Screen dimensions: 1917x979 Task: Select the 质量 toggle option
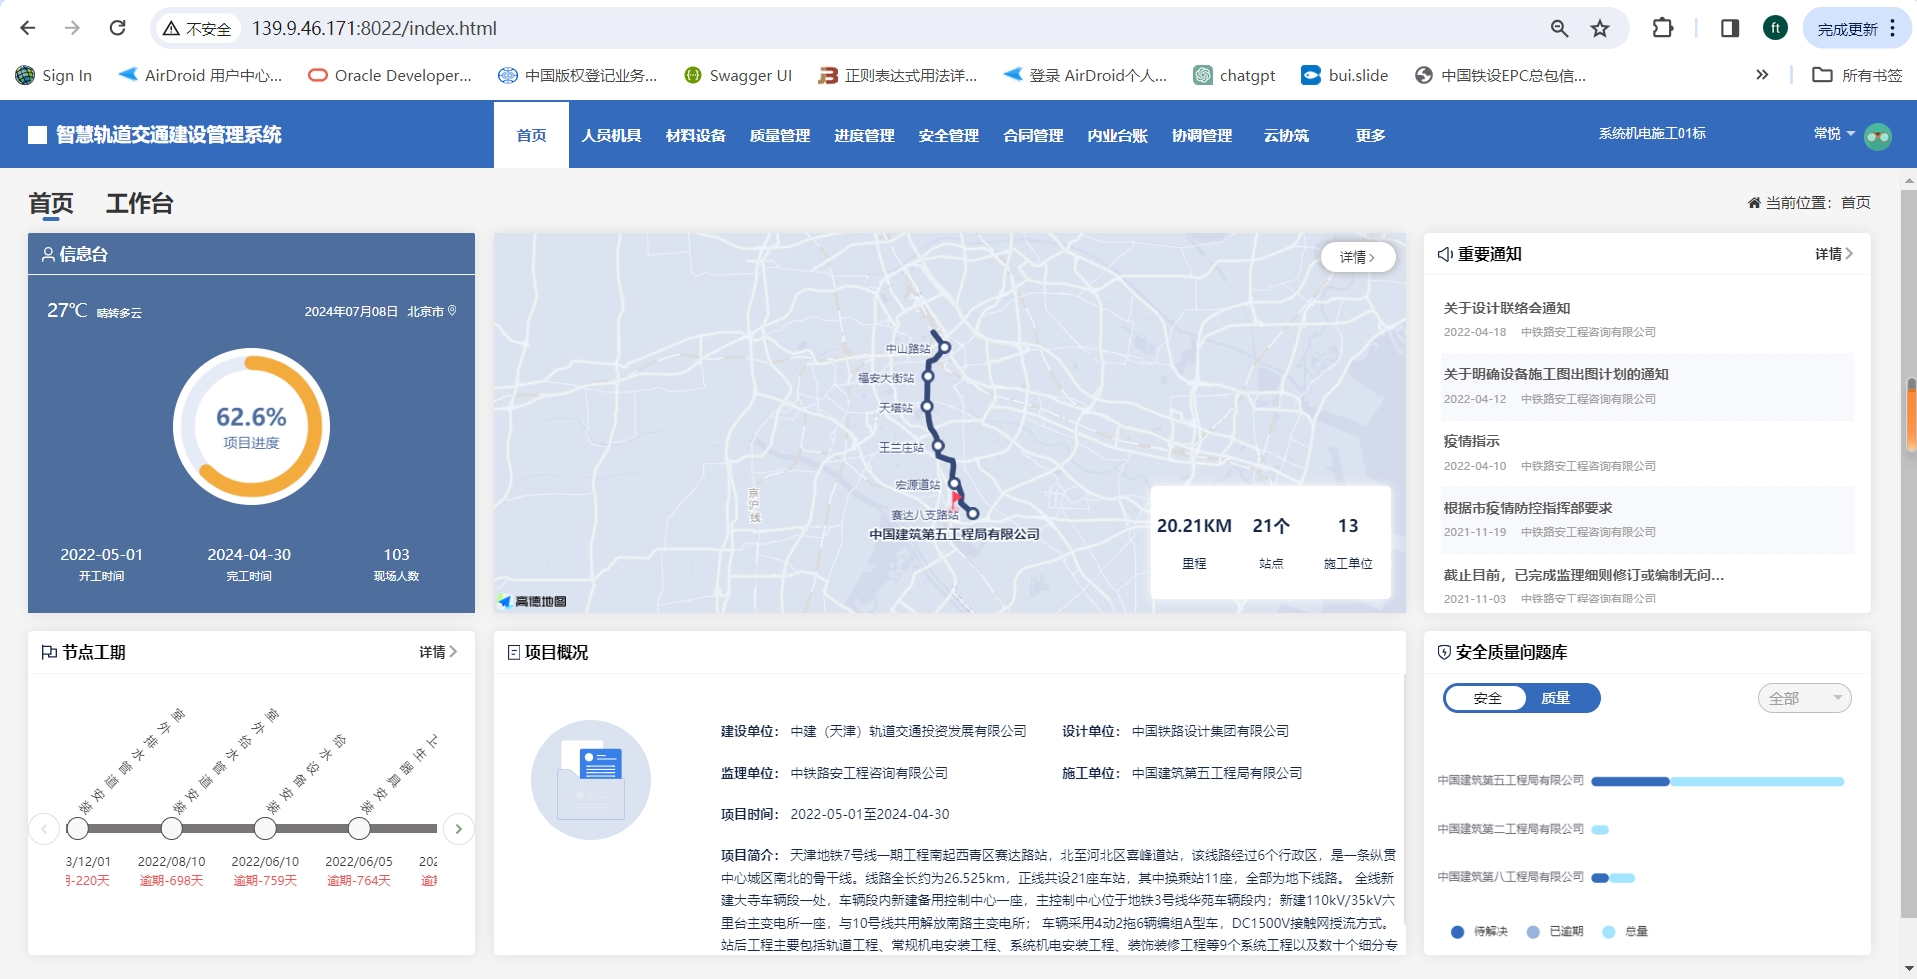[1556, 698]
